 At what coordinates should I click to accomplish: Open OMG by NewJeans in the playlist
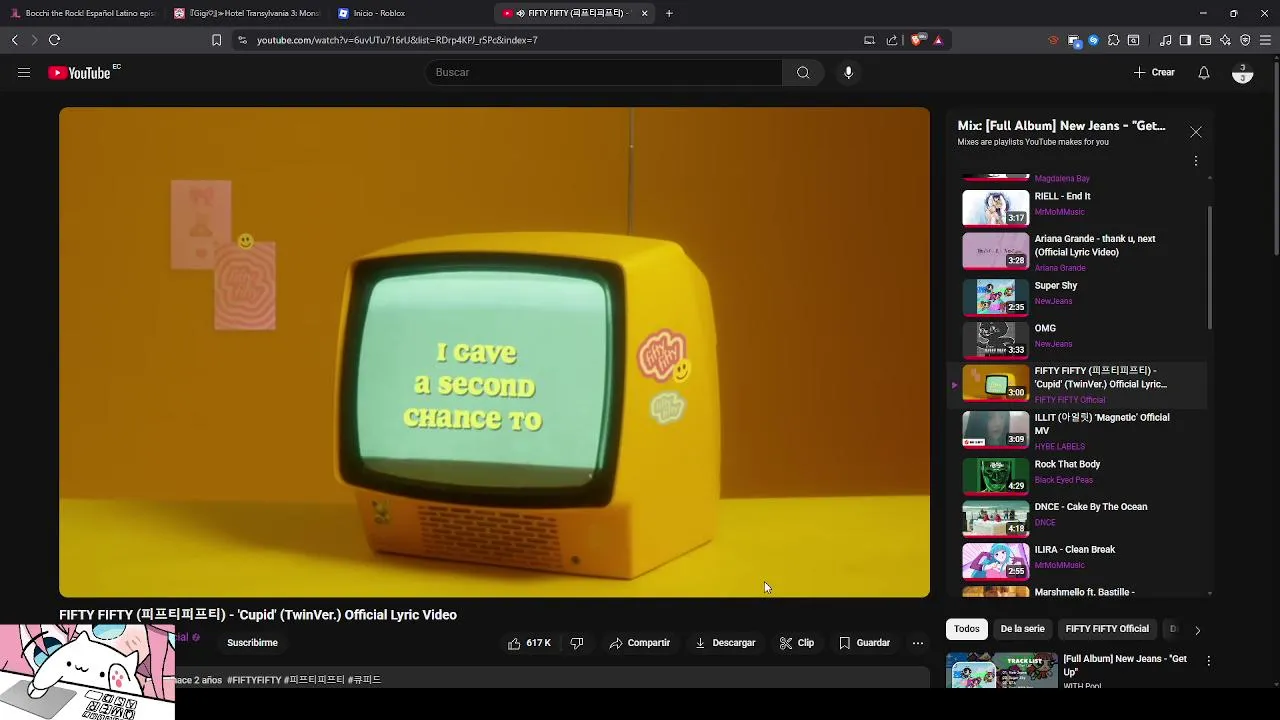1076,339
